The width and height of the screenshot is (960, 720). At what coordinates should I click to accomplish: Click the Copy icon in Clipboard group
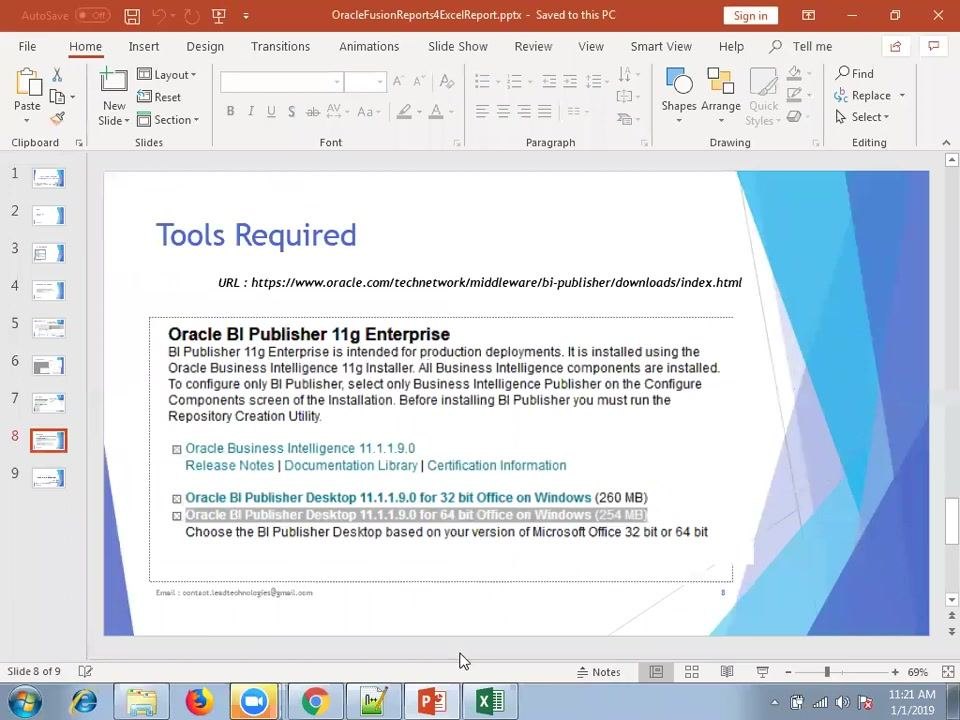(57, 97)
